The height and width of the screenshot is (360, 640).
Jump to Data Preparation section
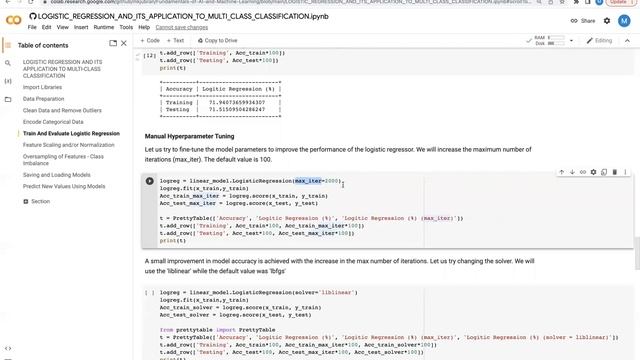pyautogui.click(x=43, y=99)
